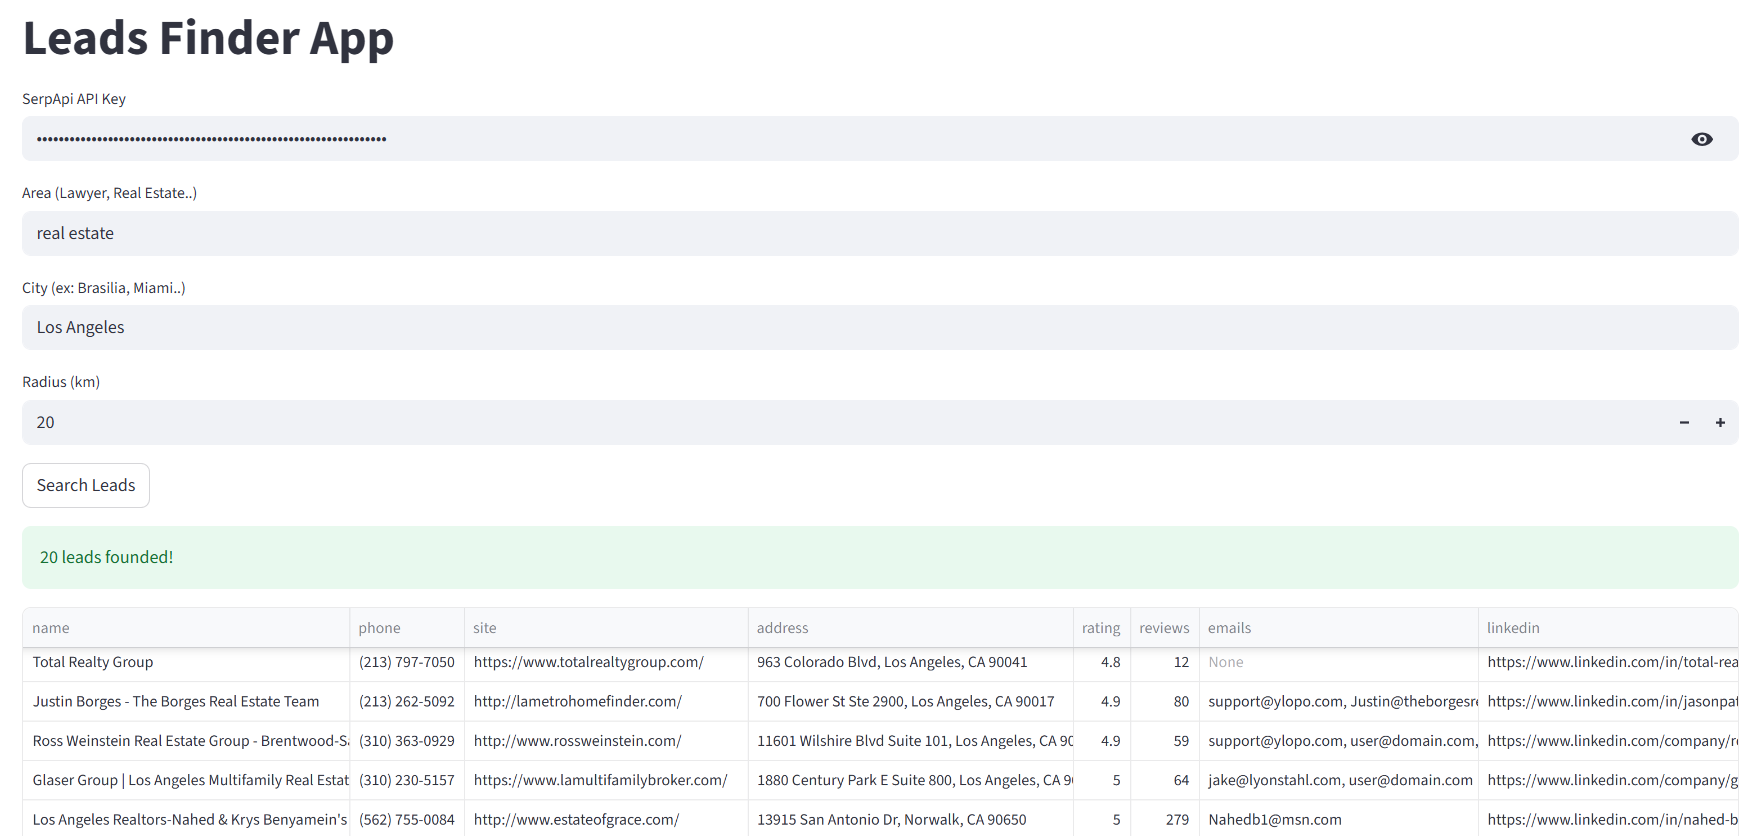Click the rossweinstein.com site cell

(x=606, y=741)
